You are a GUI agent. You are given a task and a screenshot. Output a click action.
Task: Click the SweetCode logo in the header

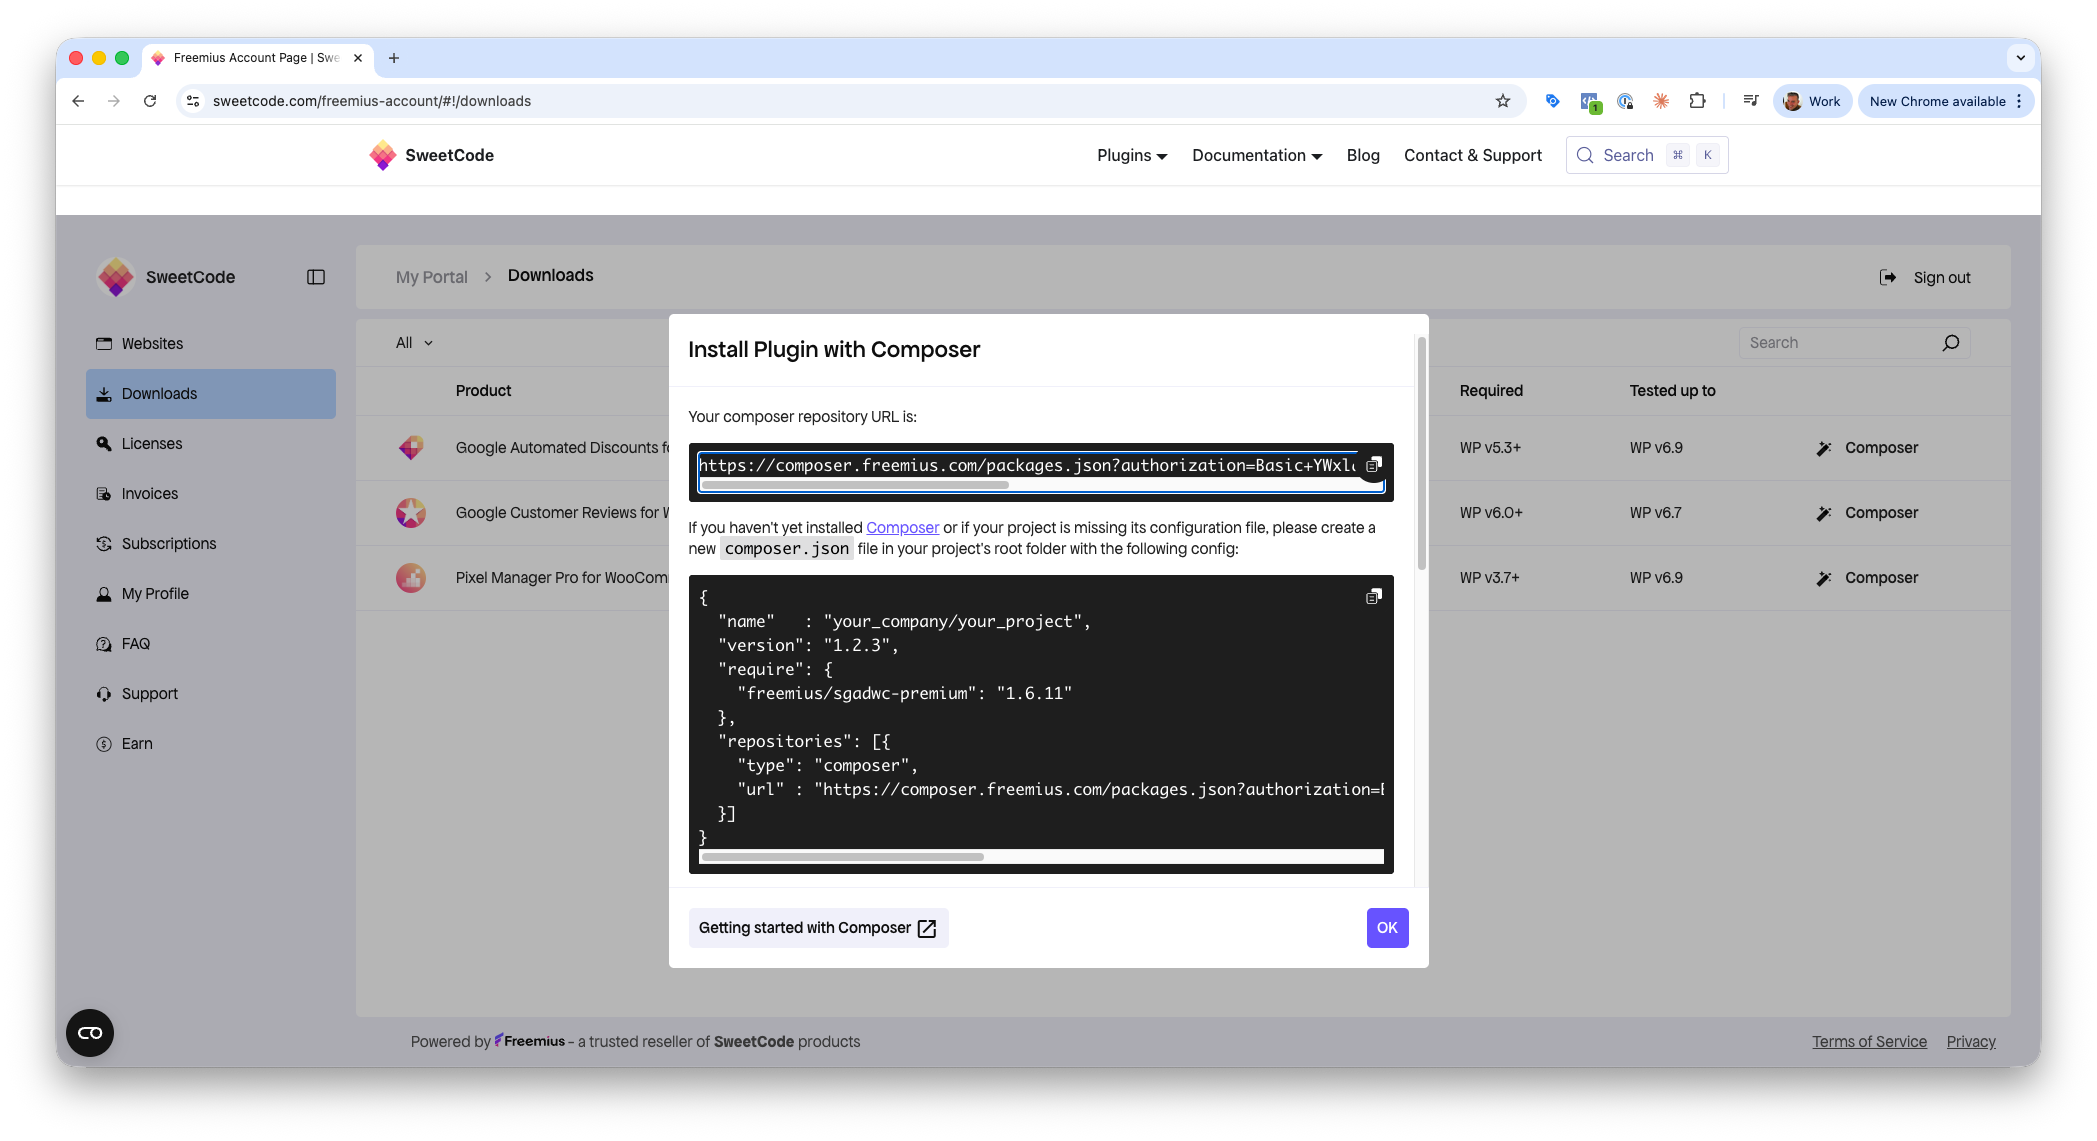tap(431, 155)
